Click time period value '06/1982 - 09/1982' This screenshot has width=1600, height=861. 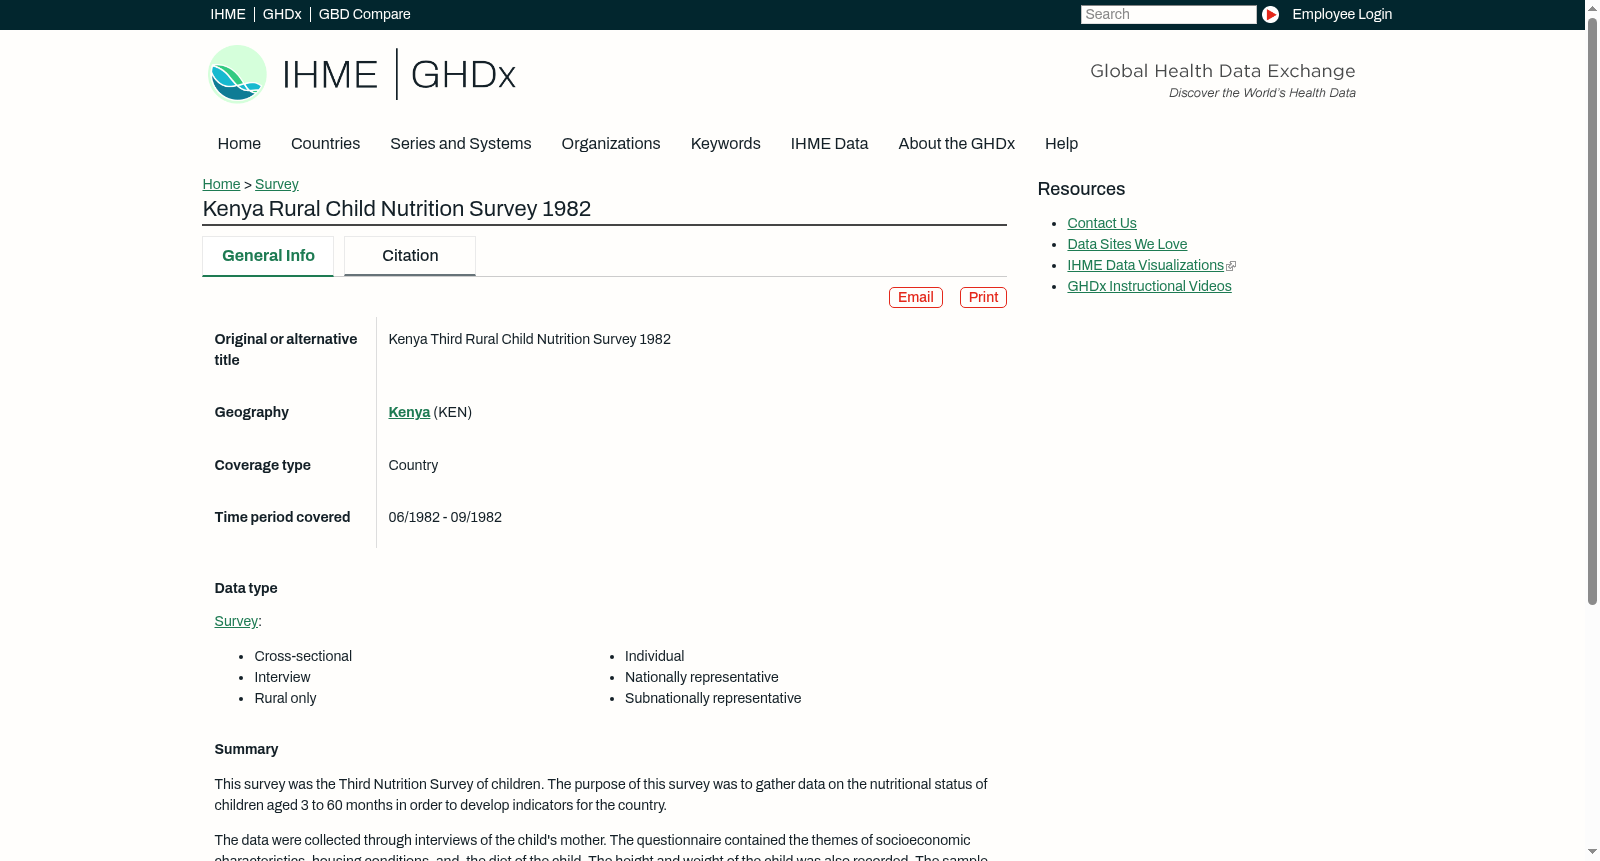coord(445,517)
